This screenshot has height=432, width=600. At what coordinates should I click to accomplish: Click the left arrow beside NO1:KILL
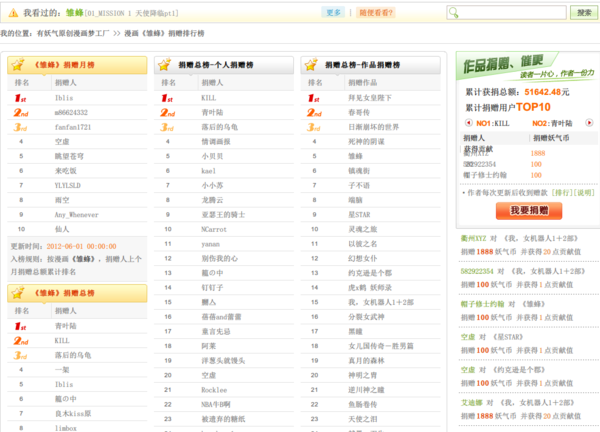click(x=468, y=122)
